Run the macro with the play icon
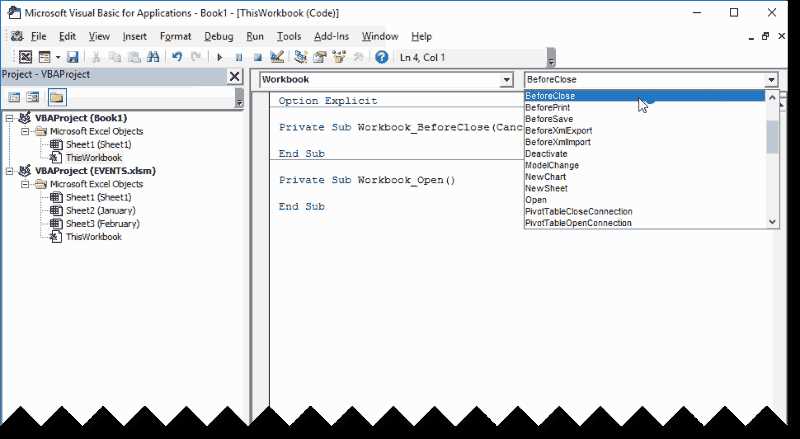800x439 pixels. (220, 57)
